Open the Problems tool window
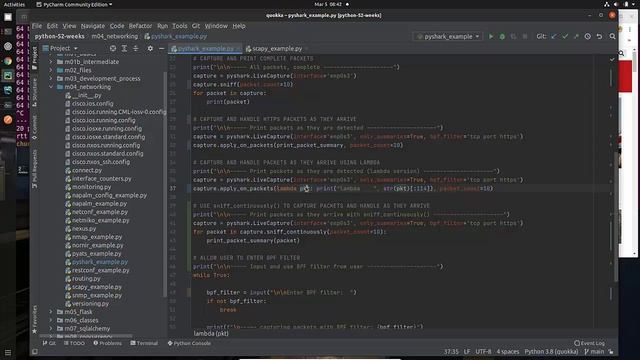640x360 pixels. pos(107,343)
